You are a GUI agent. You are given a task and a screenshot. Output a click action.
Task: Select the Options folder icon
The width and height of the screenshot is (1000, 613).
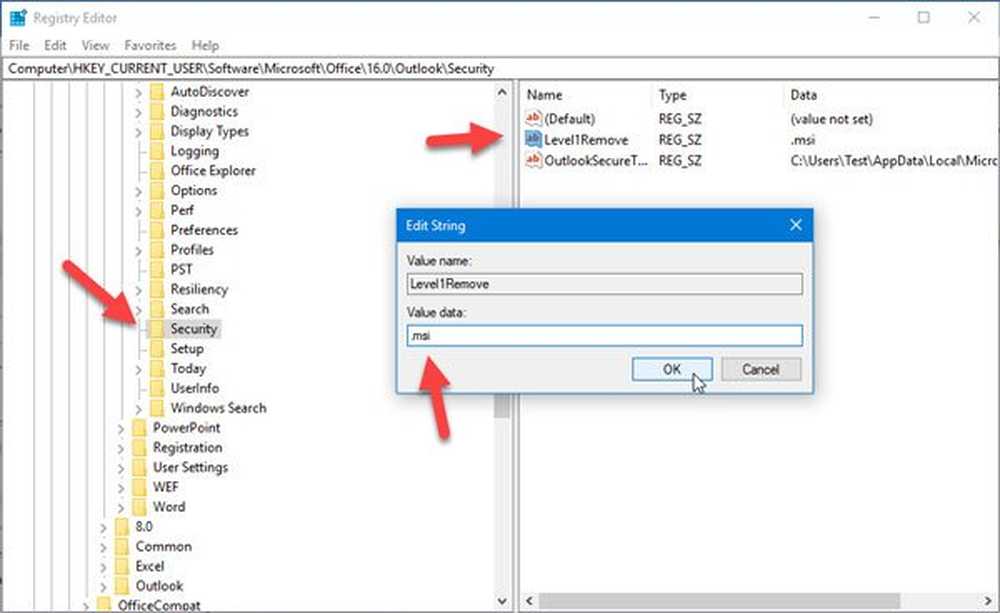point(157,191)
